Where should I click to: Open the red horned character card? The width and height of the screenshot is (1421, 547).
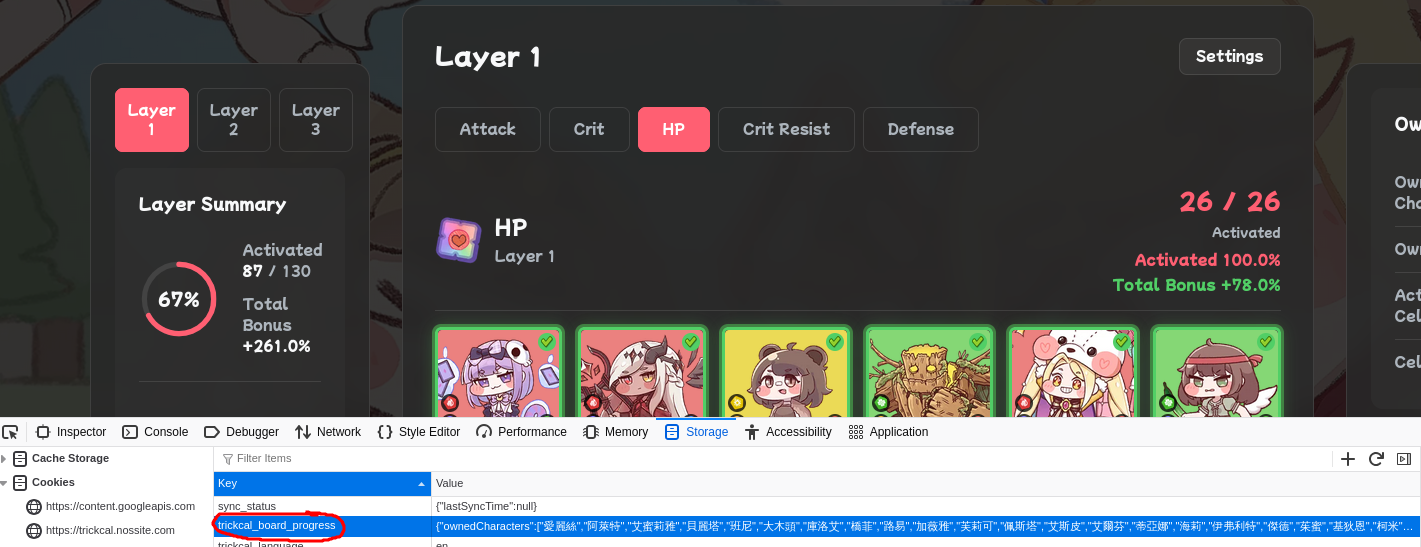coord(641,371)
